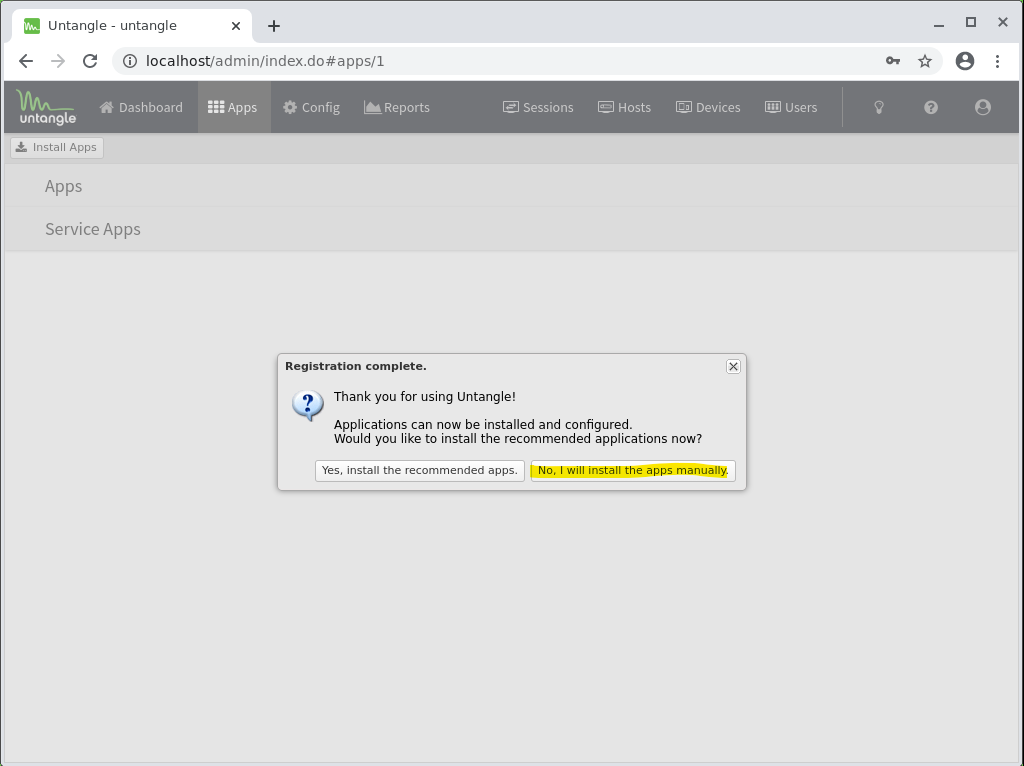The width and height of the screenshot is (1024, 766).
Task: Click the Install Apps button
Action: [57, 148]
